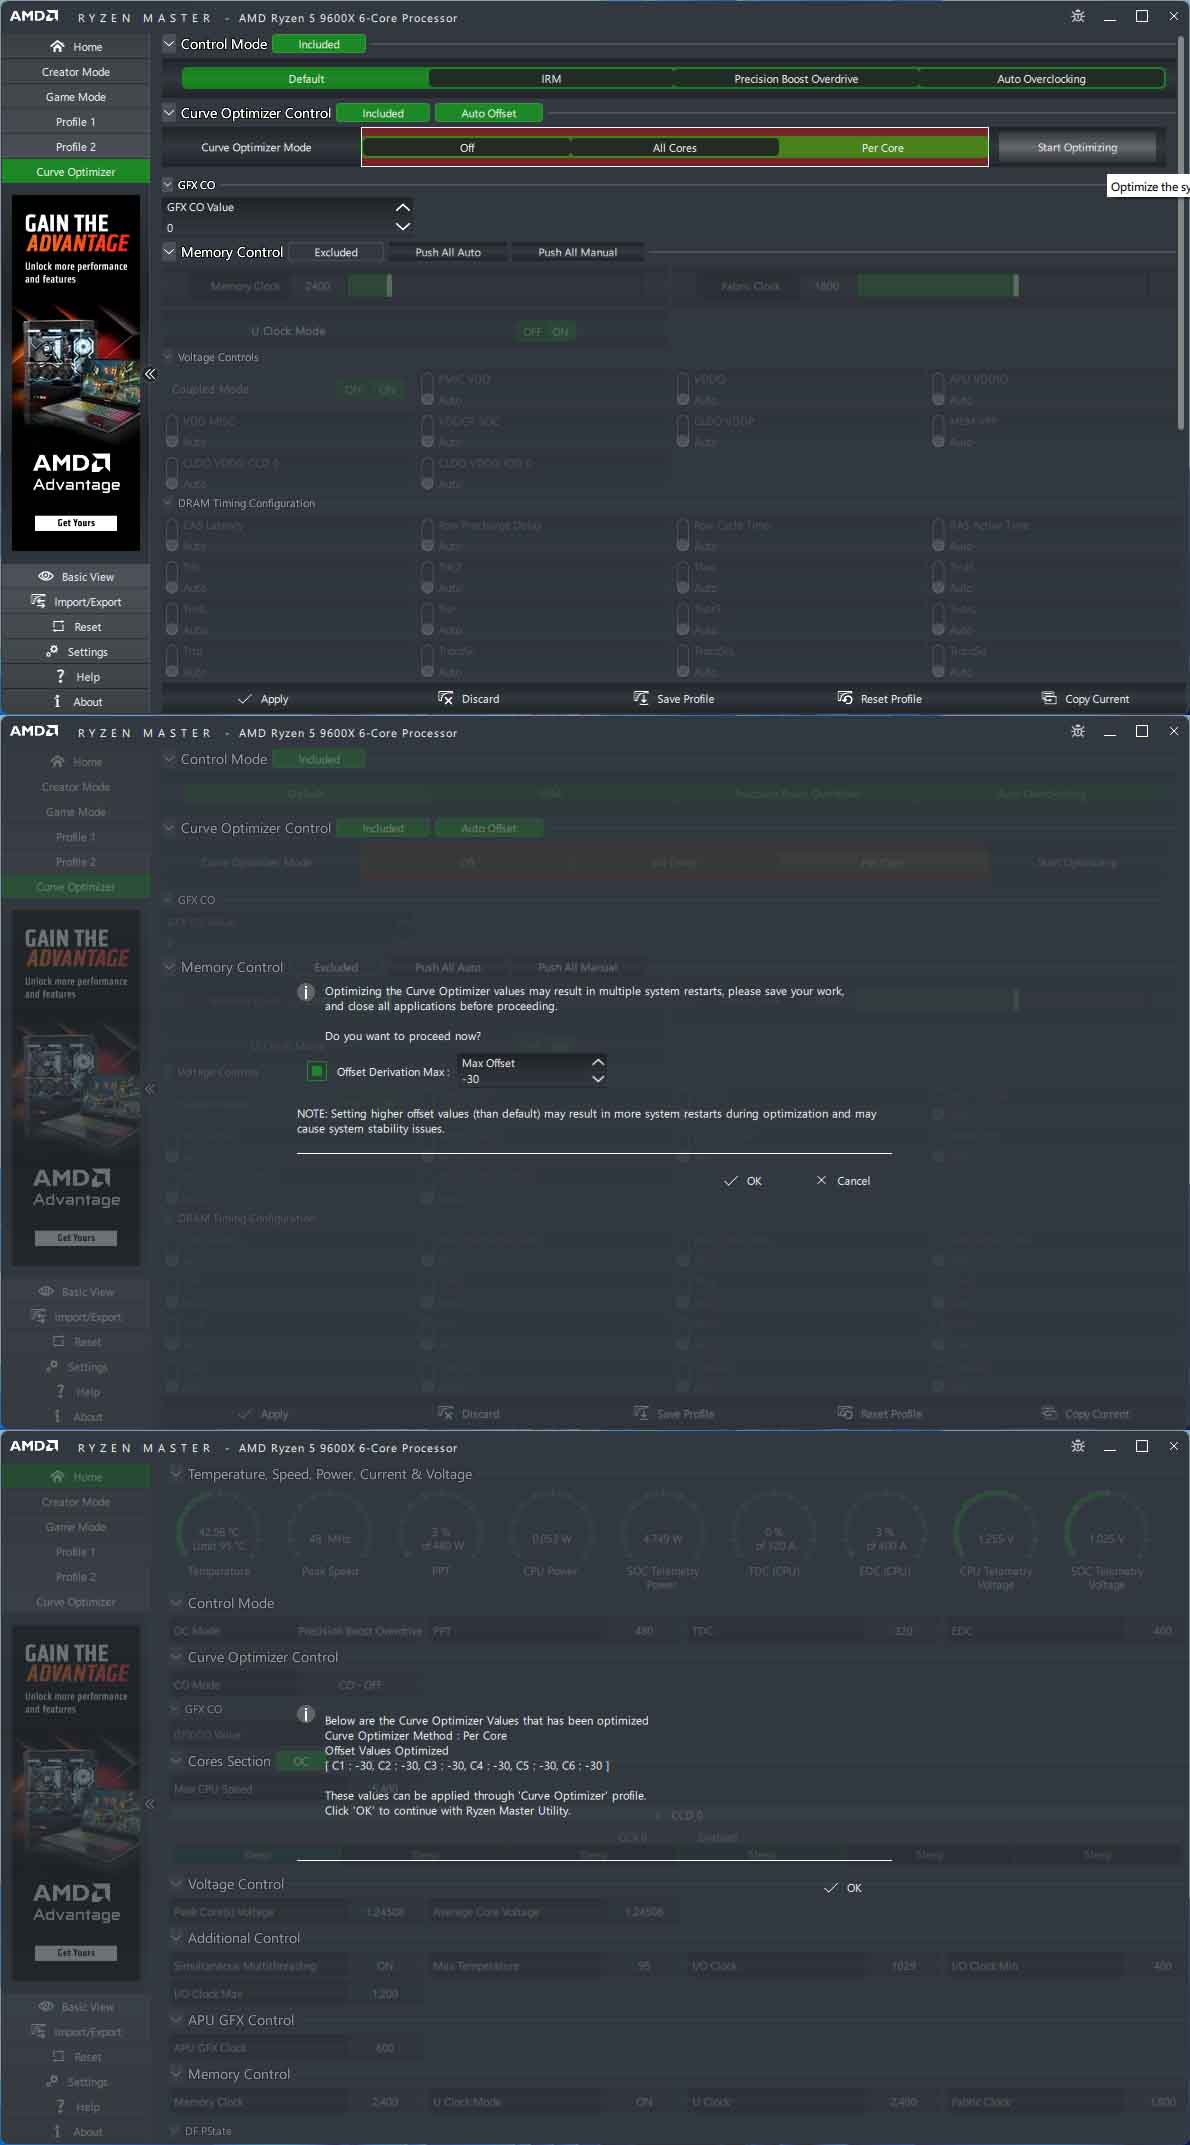The image size is (1190, 2145).
Task: Open Settings via the gear icon in the top undimmed window
Action: 51,651
